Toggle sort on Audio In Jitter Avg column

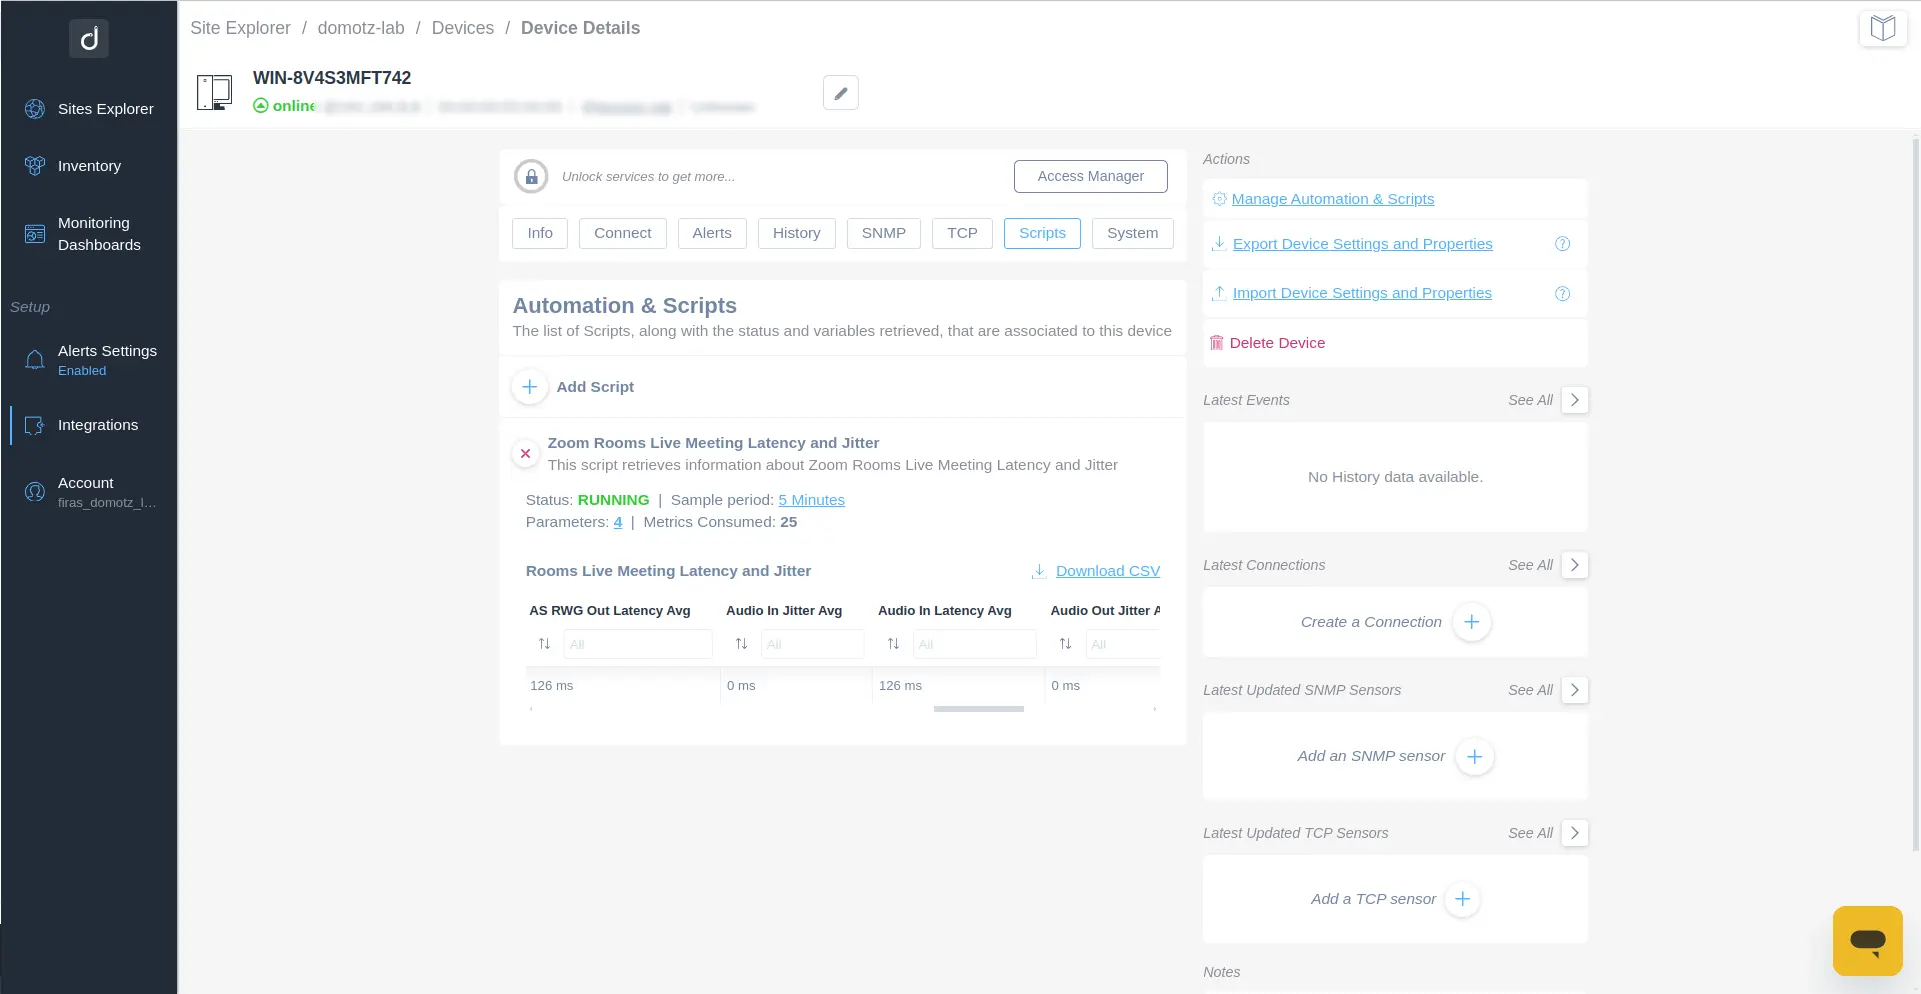[x=741, y=644]
